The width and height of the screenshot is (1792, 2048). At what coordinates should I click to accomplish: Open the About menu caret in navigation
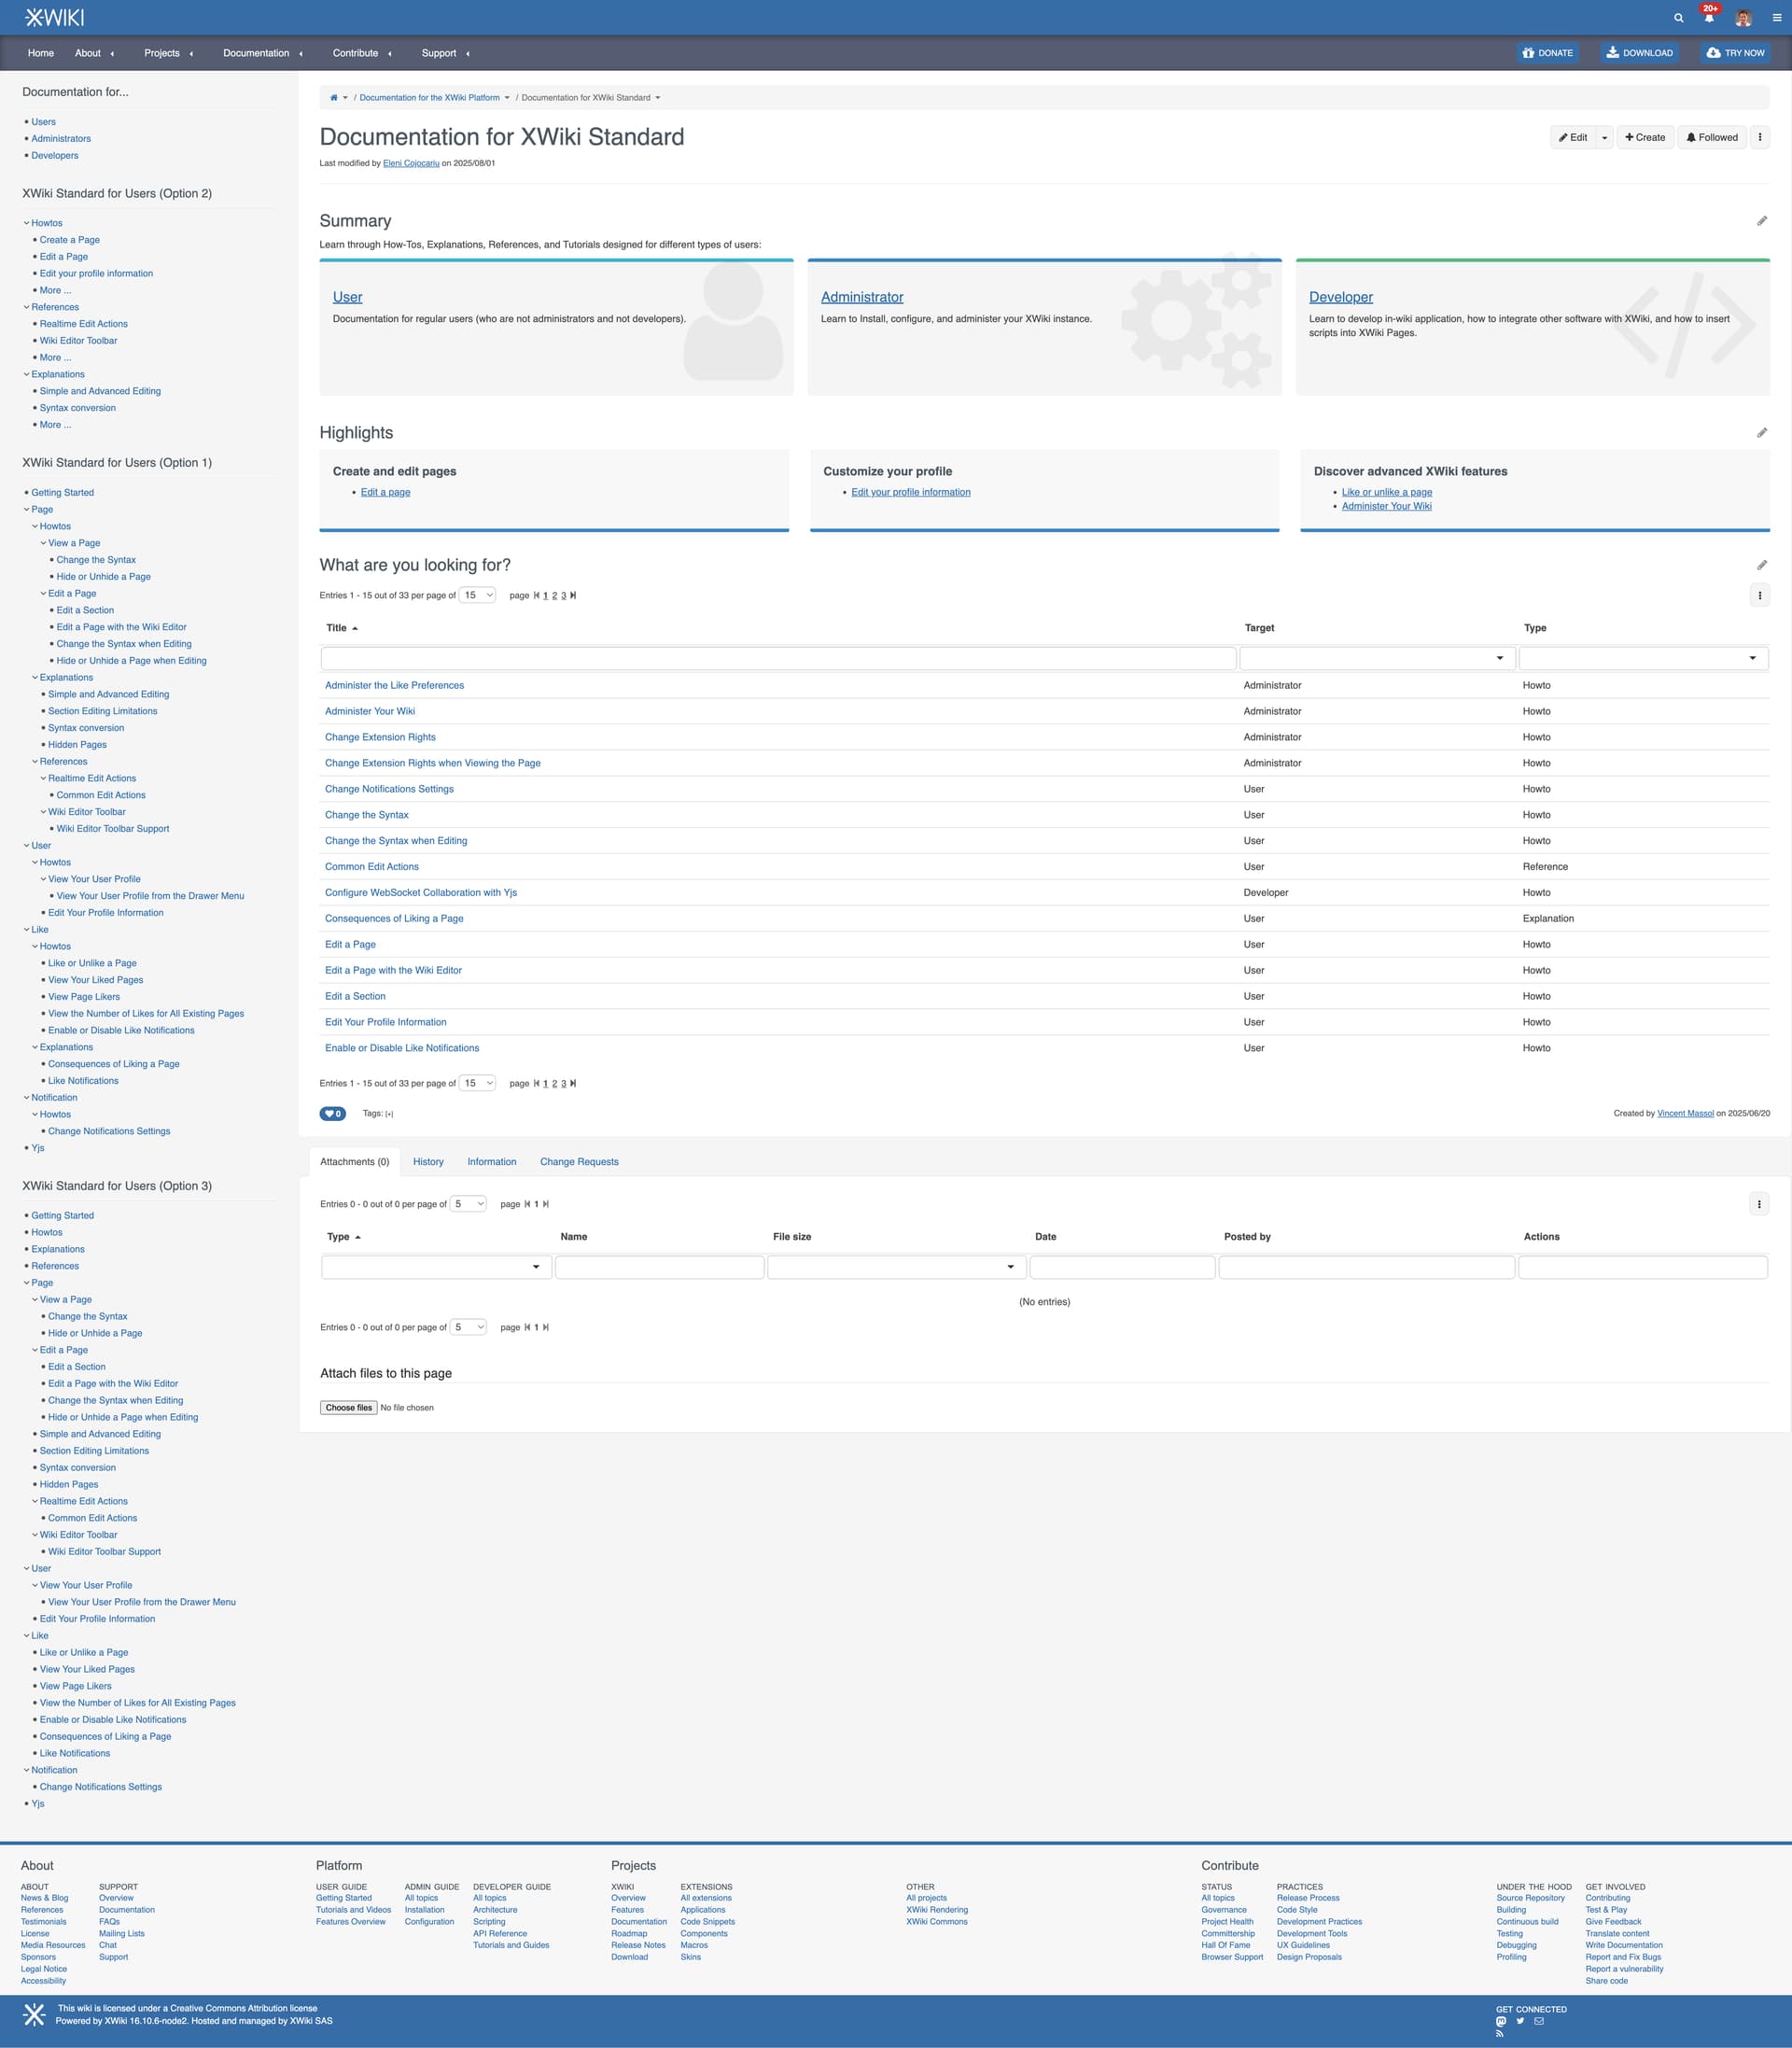112,54
